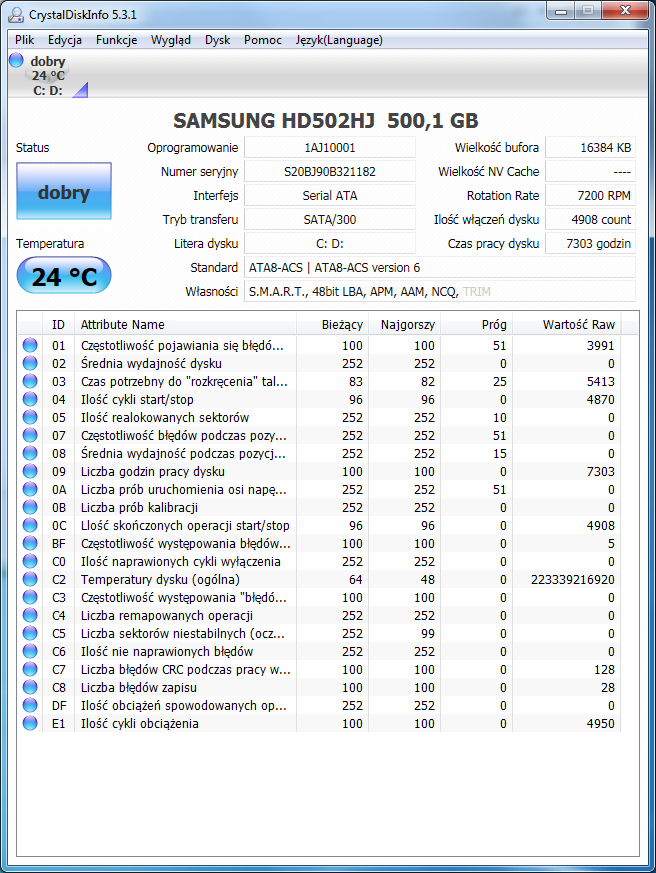Click status orb for attribute C0

click(x=30, y=561)
